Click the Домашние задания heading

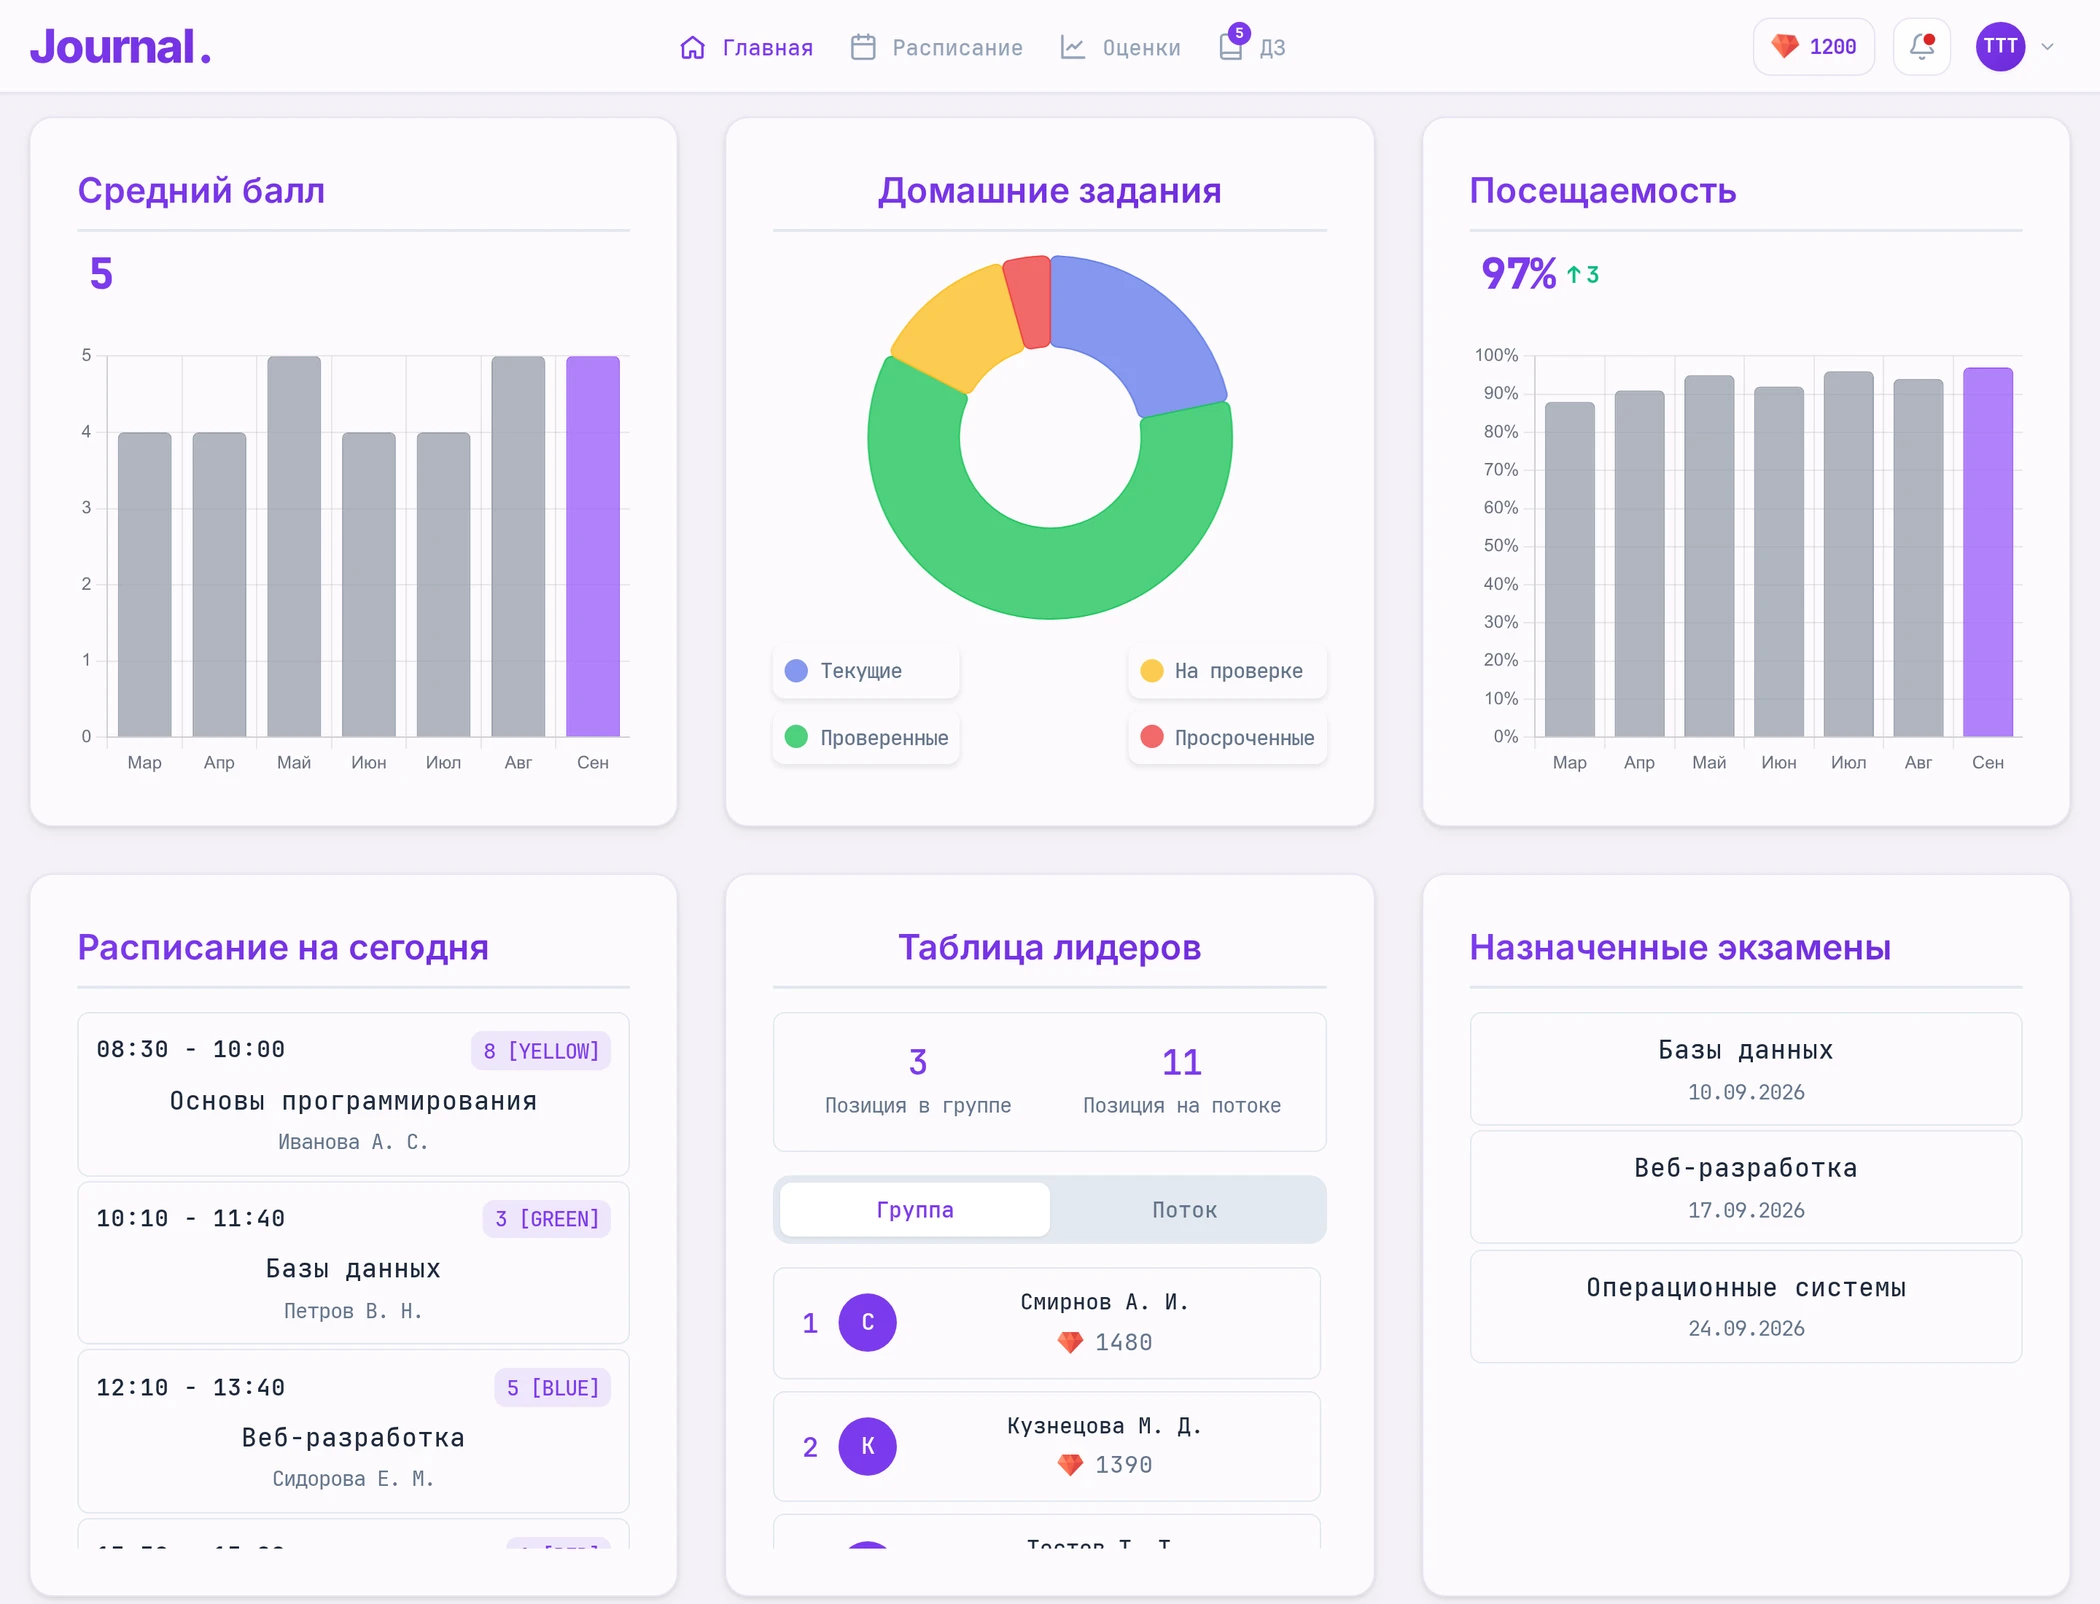pos(1050,190)
